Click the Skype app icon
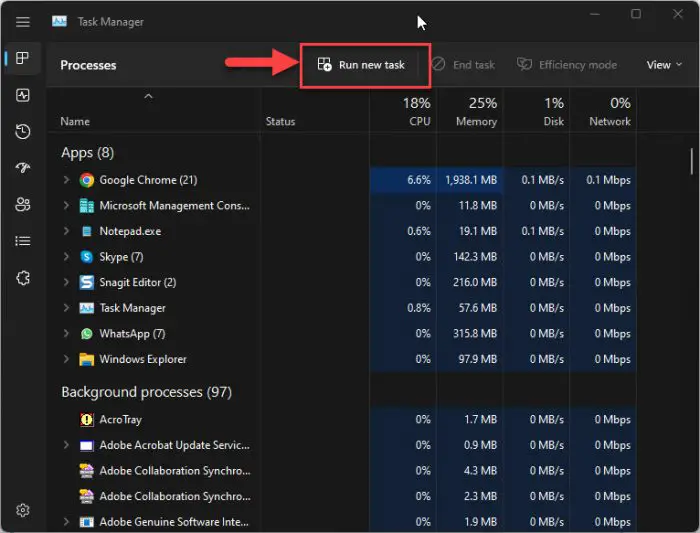700x533 pixels. tap(87, 257)
